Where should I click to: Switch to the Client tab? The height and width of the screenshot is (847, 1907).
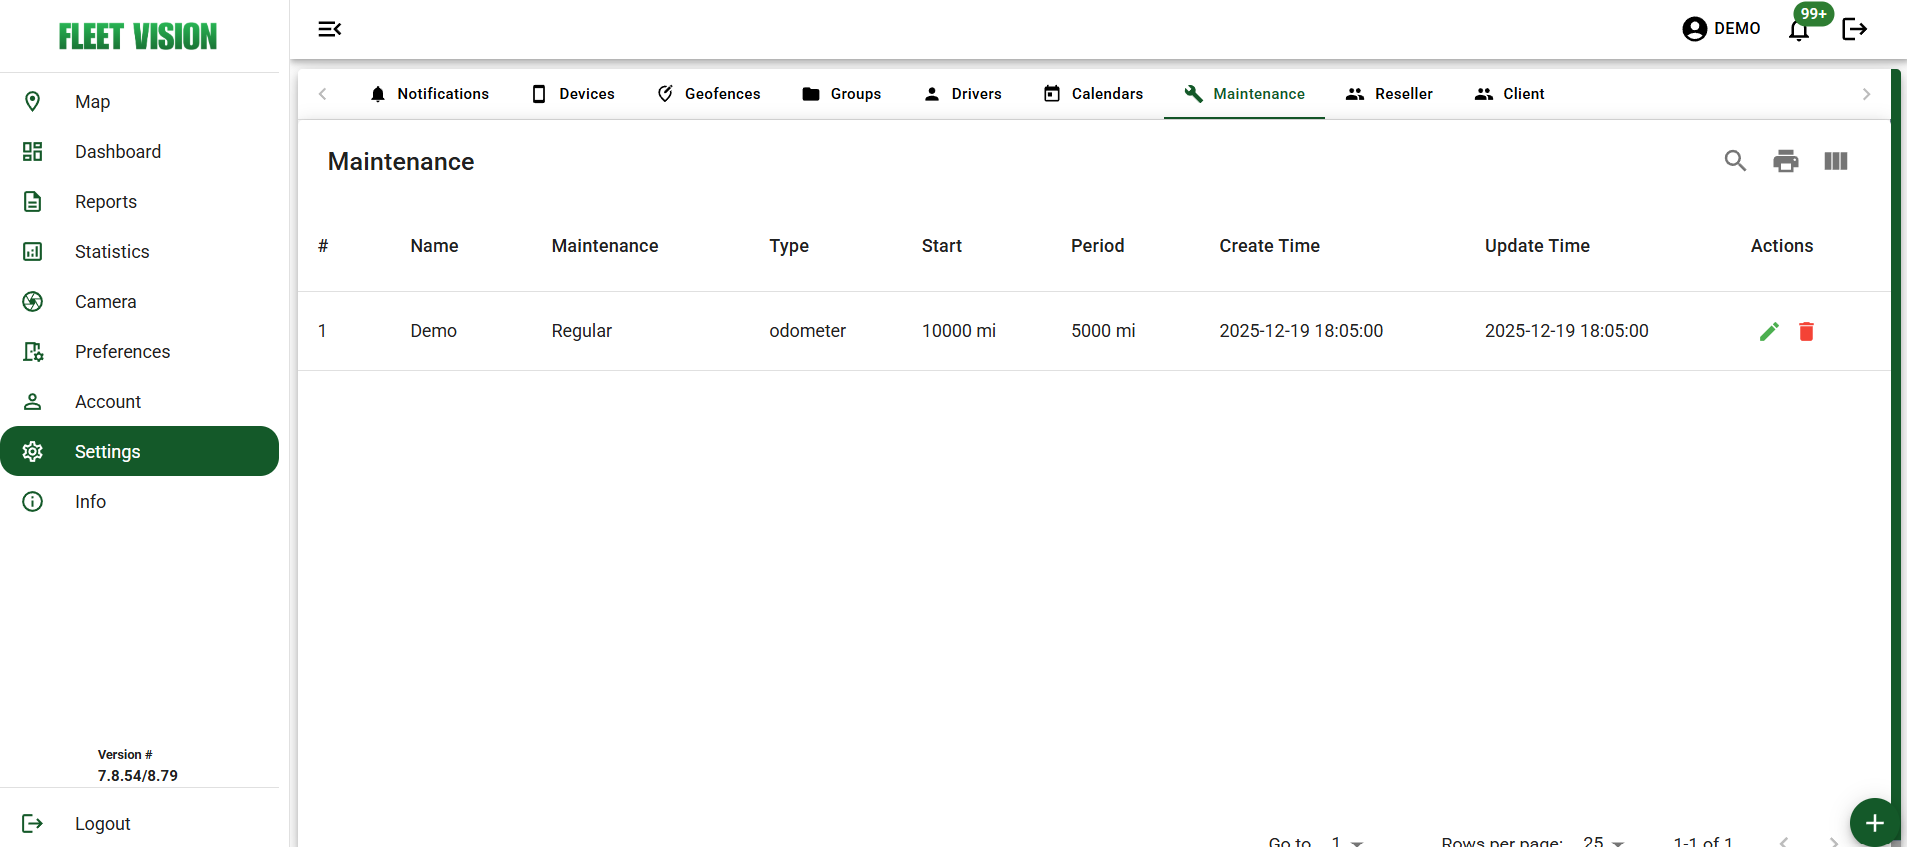1509,94
